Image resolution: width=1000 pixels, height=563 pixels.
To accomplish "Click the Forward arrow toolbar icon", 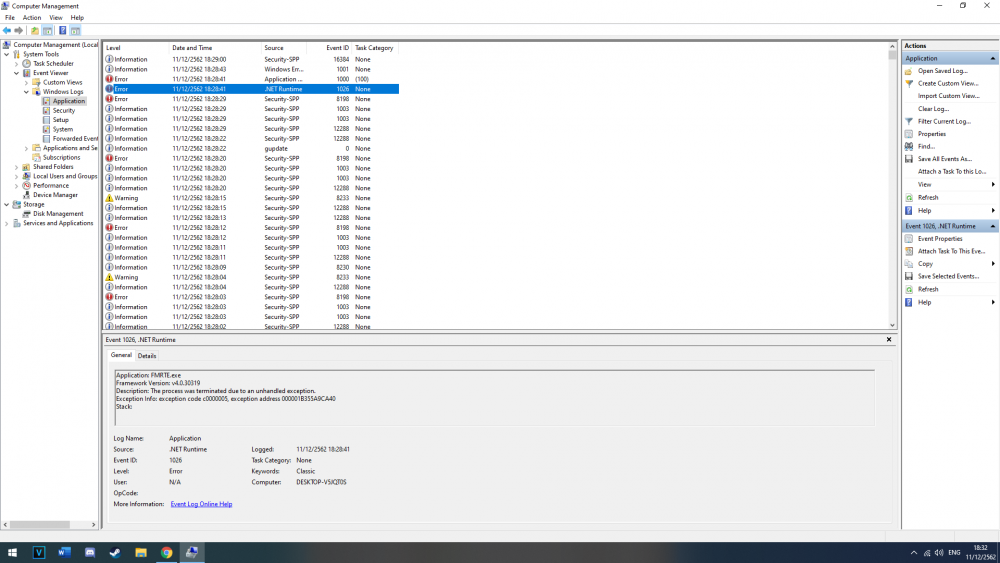I will click(18, 31).
